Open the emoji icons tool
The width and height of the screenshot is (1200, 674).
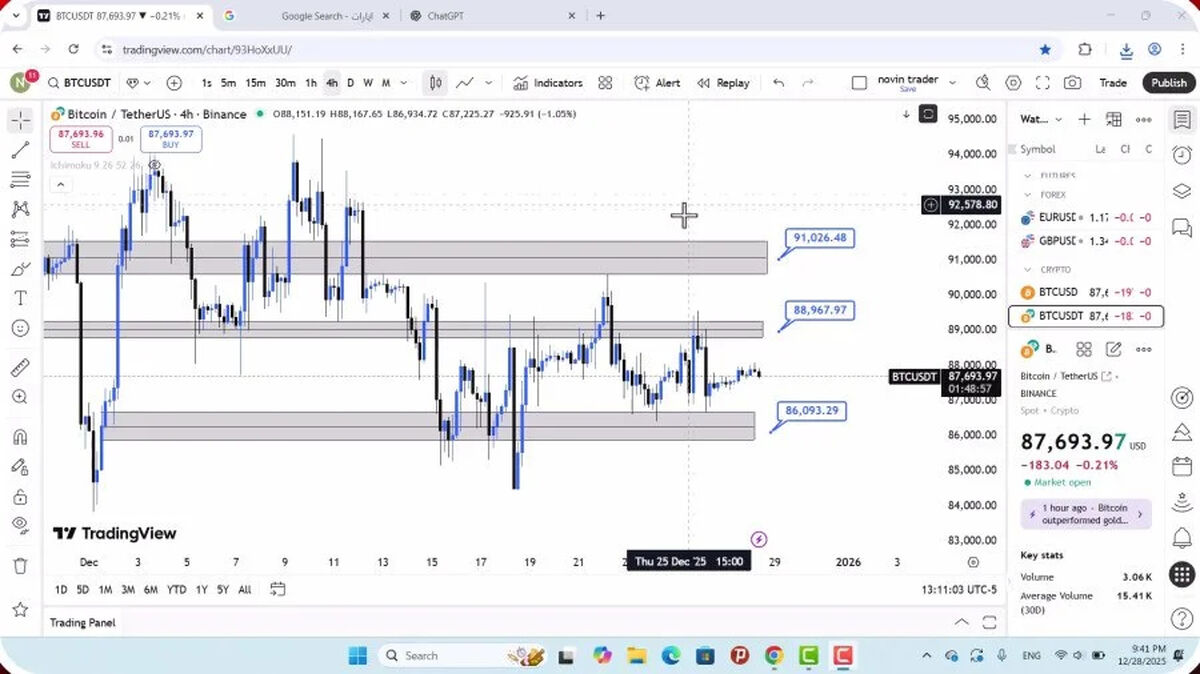coord(20,328)
